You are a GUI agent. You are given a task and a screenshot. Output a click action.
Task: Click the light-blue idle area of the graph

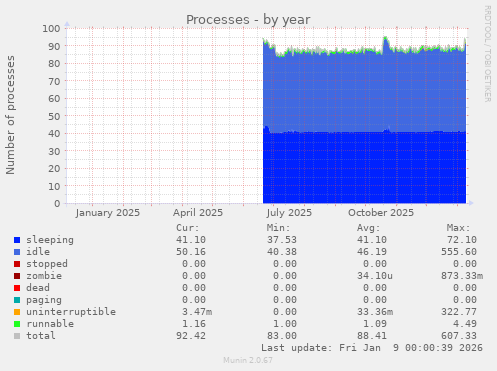point(364,92)
